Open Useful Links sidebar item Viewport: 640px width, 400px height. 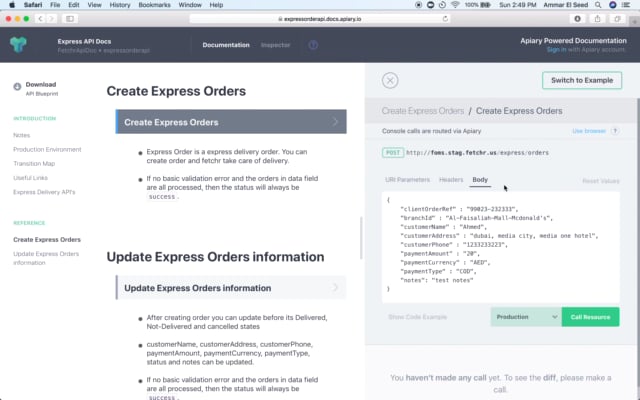30,178
